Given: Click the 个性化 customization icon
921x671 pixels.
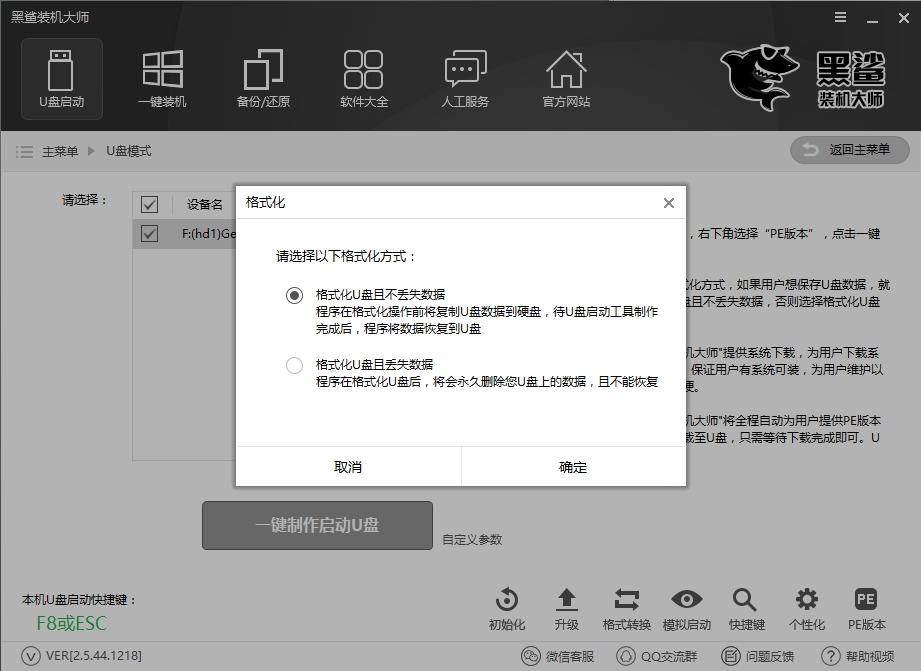Looking at the screenshot, I should 806,602.
